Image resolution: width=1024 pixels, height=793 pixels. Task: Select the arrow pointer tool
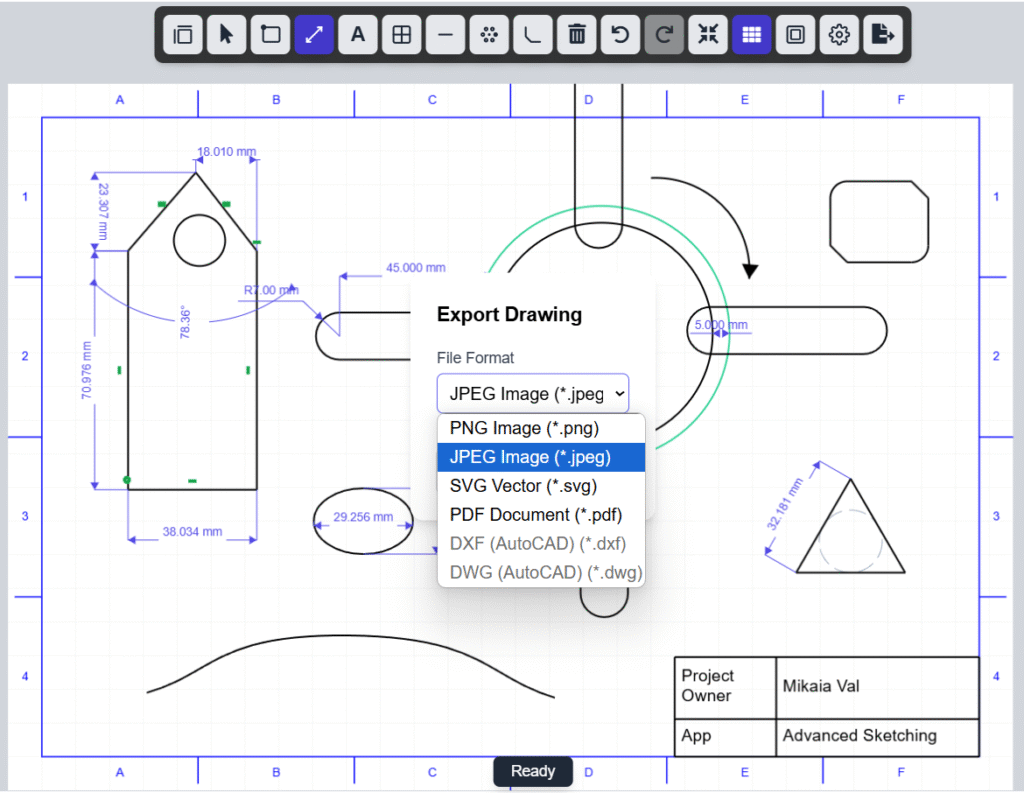point(226,35)
